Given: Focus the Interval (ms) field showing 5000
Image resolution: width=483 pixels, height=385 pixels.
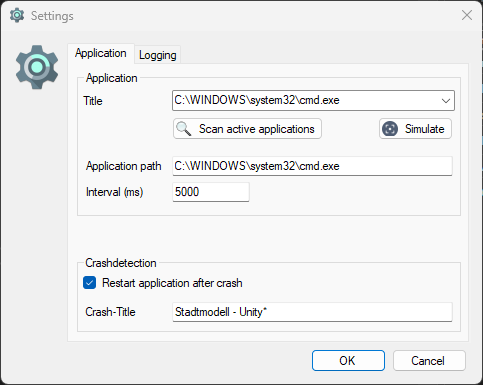Looking at the screenshot, I should (211, 192).
